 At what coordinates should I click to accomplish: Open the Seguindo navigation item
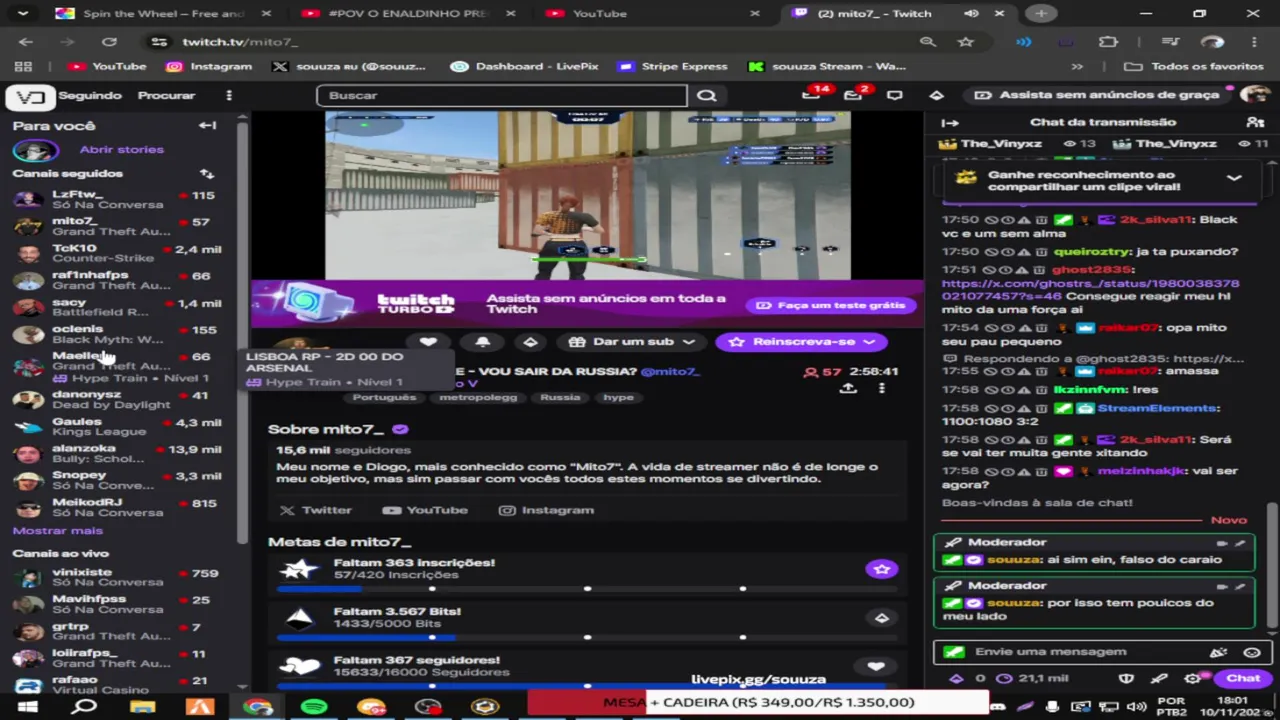(x=90, y=96)
